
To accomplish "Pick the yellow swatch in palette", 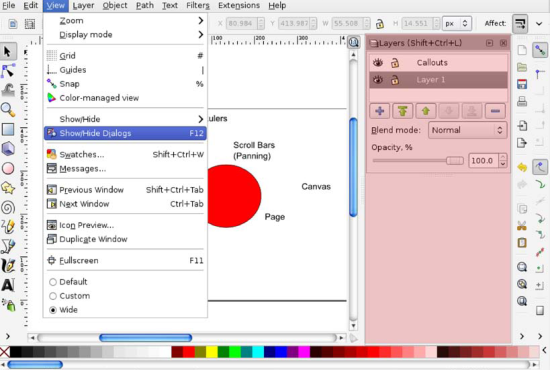I will pyautogui.click(x=212, y=352).
